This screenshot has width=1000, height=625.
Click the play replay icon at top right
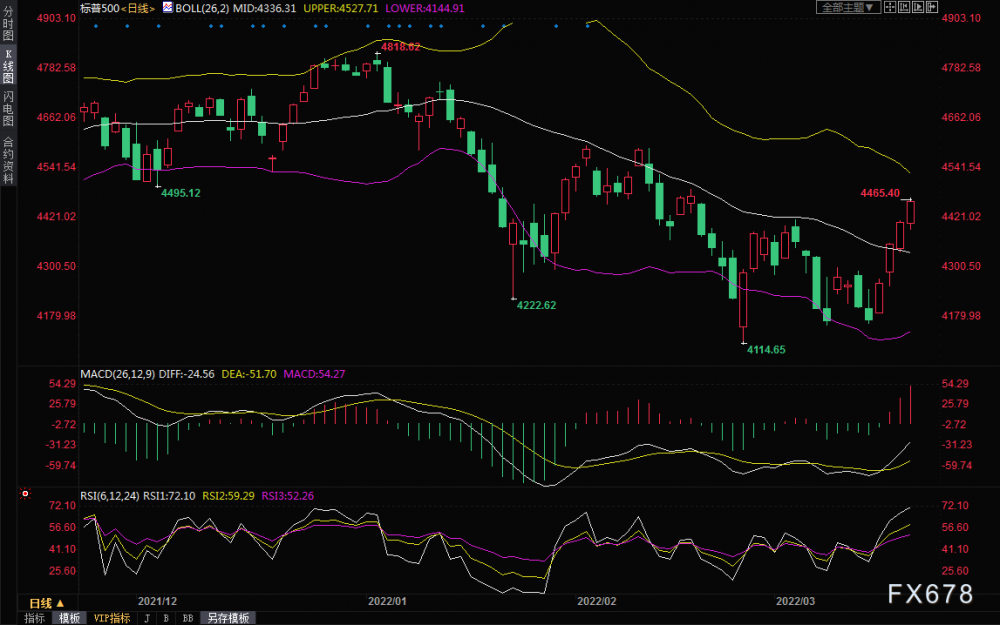pos(918,7)
